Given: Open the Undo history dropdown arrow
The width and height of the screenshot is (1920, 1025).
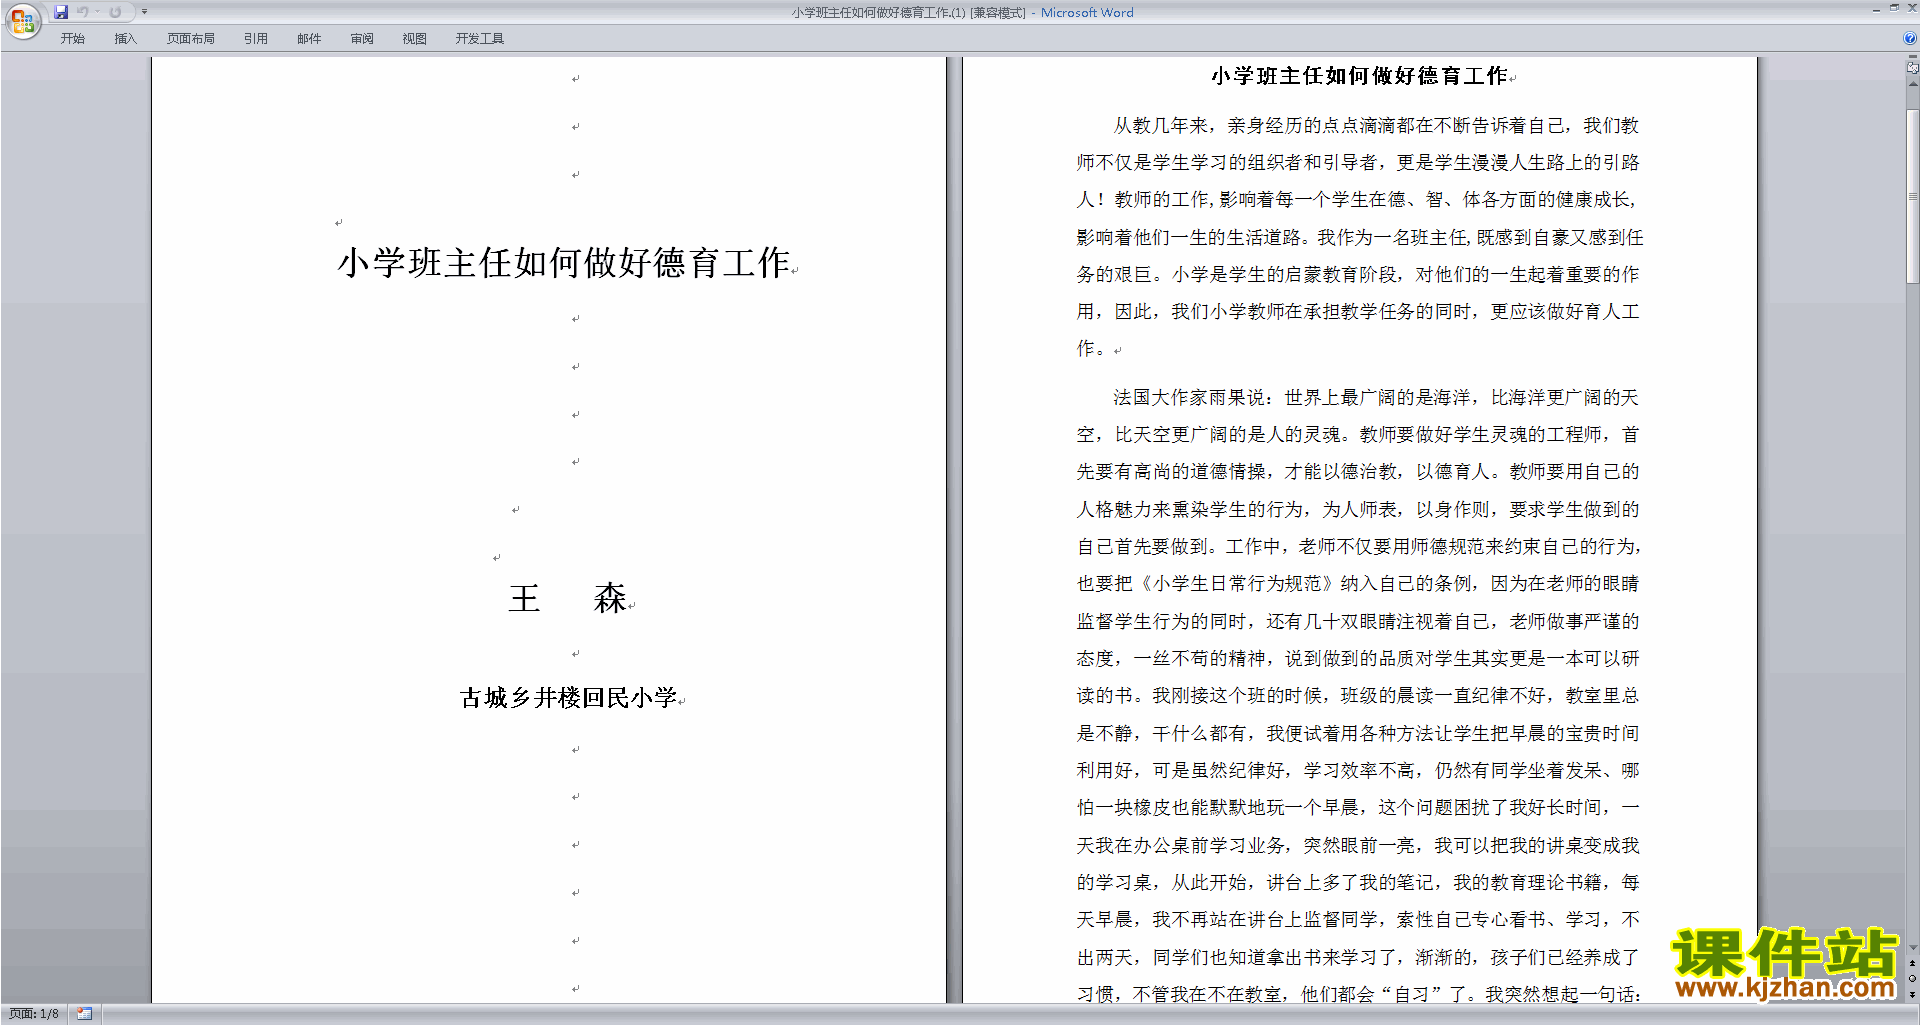Looking at the screenshot, I should click(x=98, y=12).
